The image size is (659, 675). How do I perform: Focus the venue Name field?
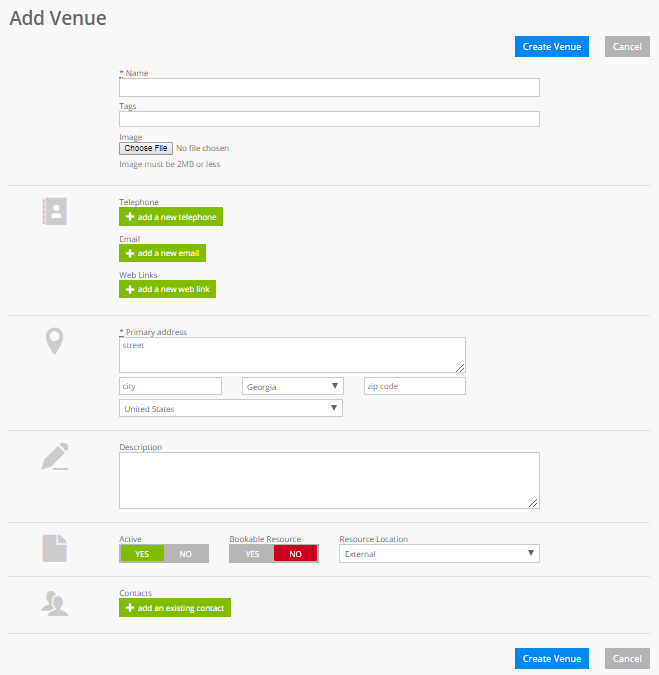[x=329, y=87]
